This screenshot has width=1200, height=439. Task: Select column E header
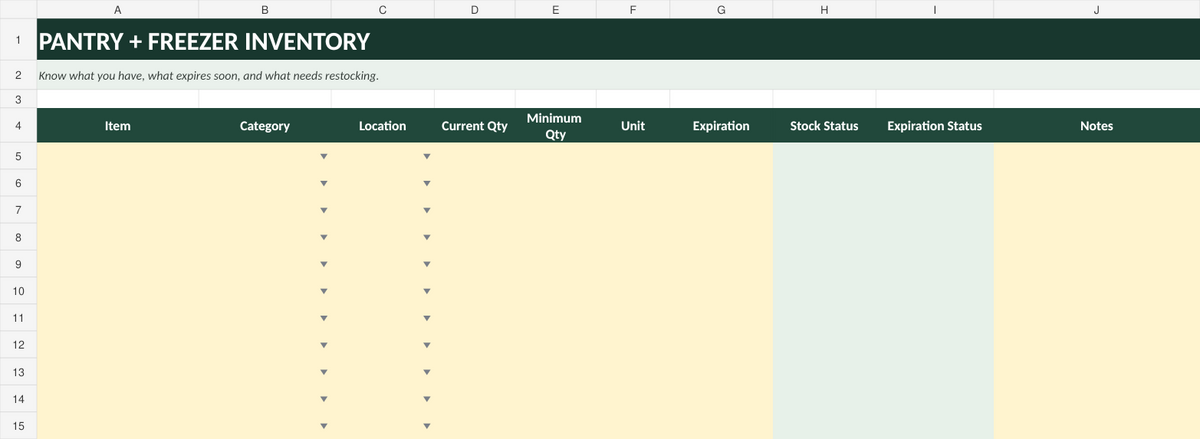tap(555, 10)
